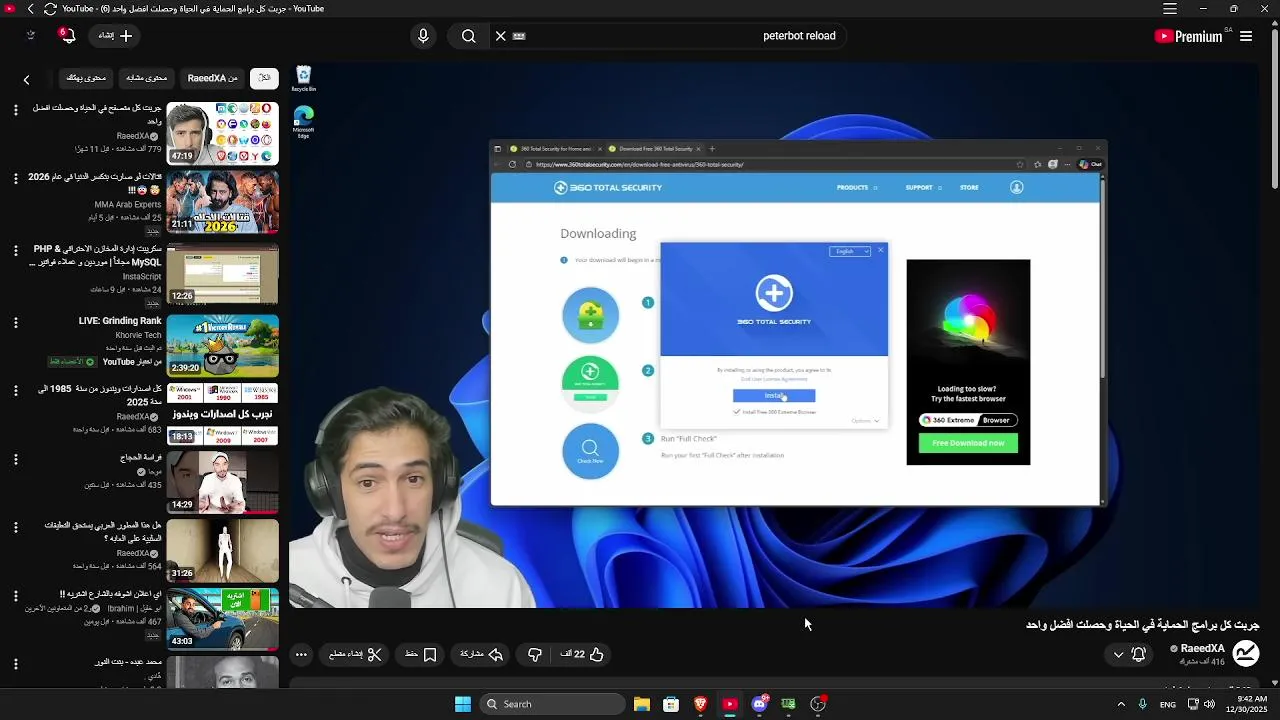This screenshot has width=1280, height=720.
Task: Open Brave browser from taskbar
Action: [701, 704]
